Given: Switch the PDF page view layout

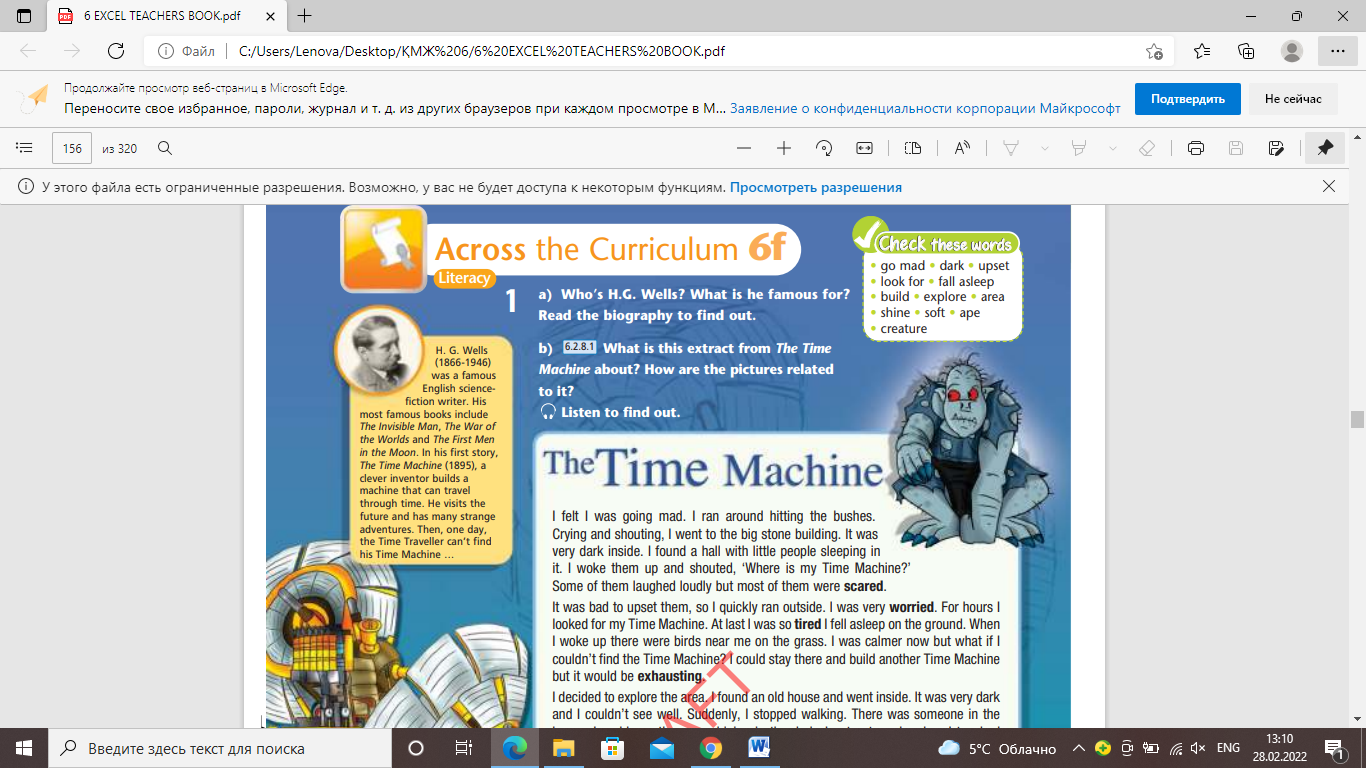Looking at the screenshot, I should point(913,148).
